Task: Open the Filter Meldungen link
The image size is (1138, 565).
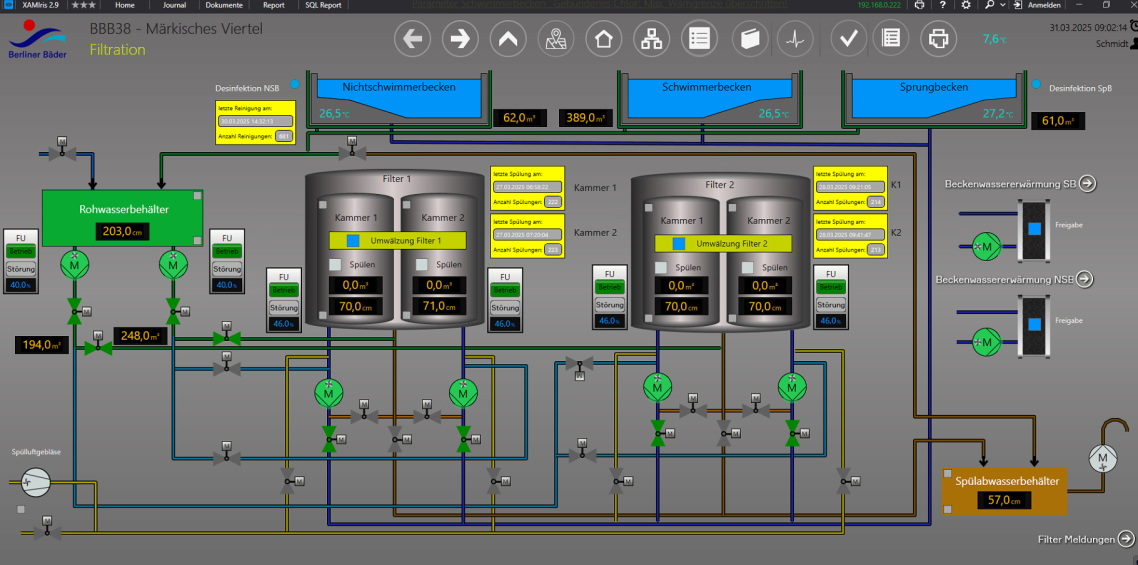Action: click(x=1126, y=539)
